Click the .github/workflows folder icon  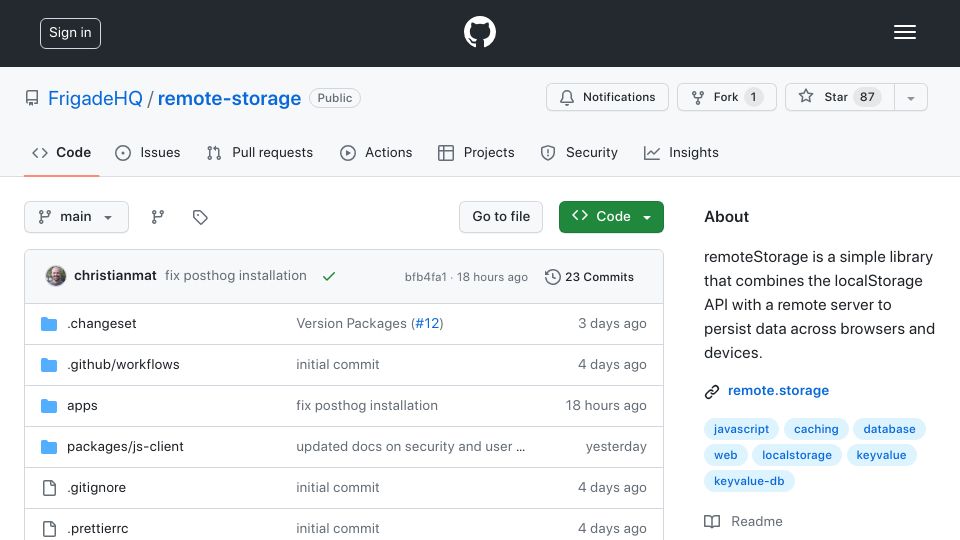pyautogui.click(x=49, y=364)
